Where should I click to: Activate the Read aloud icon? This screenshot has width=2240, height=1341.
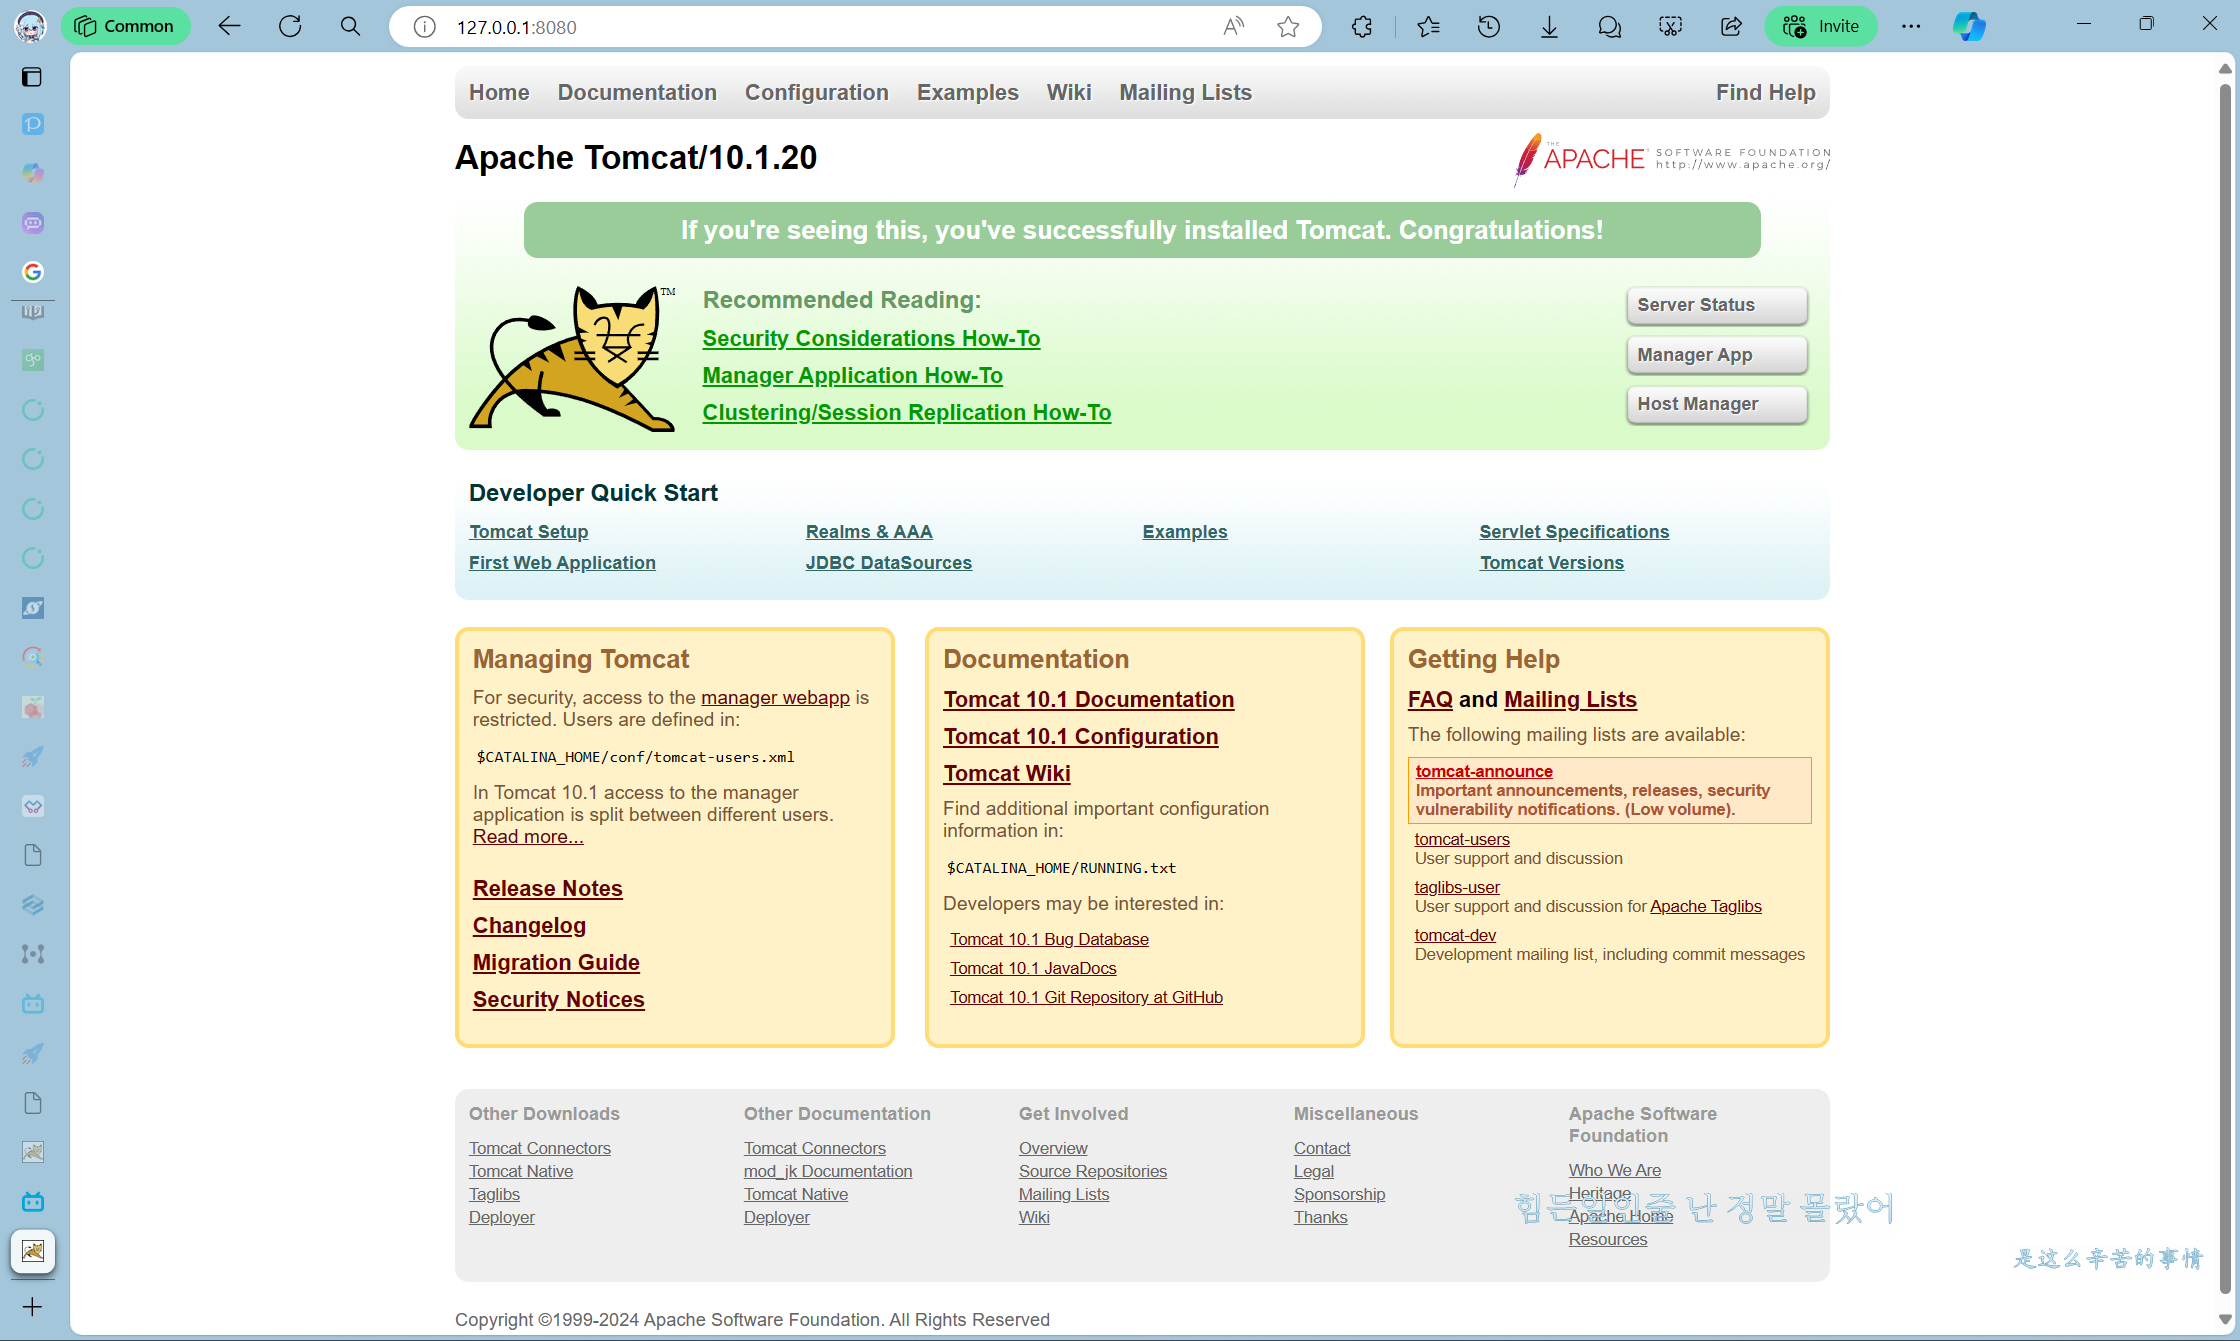[x=1234, y=27]
